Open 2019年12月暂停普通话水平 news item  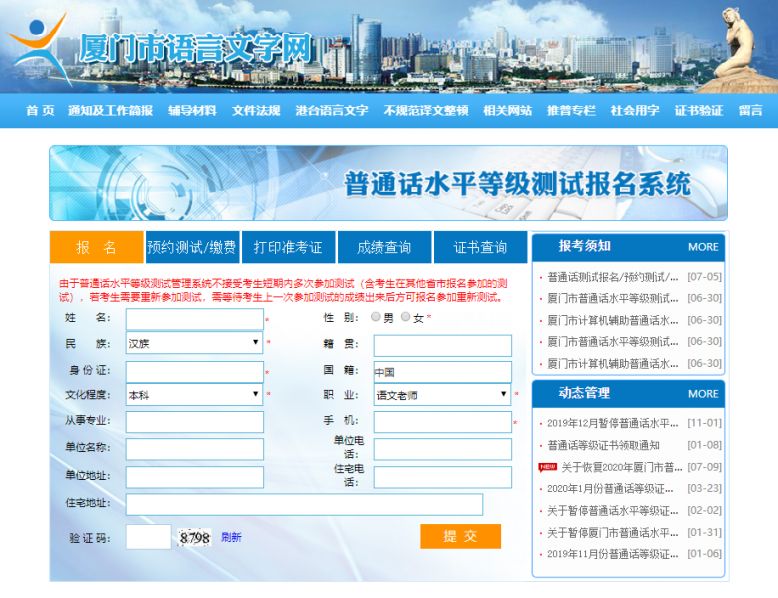612,423
